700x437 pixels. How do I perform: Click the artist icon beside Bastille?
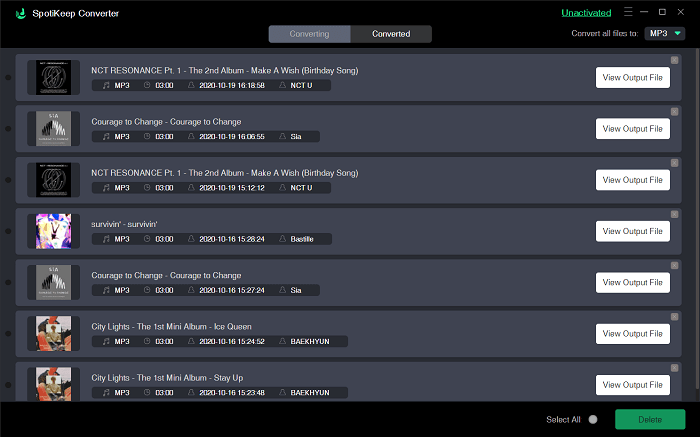click(282, 239)
